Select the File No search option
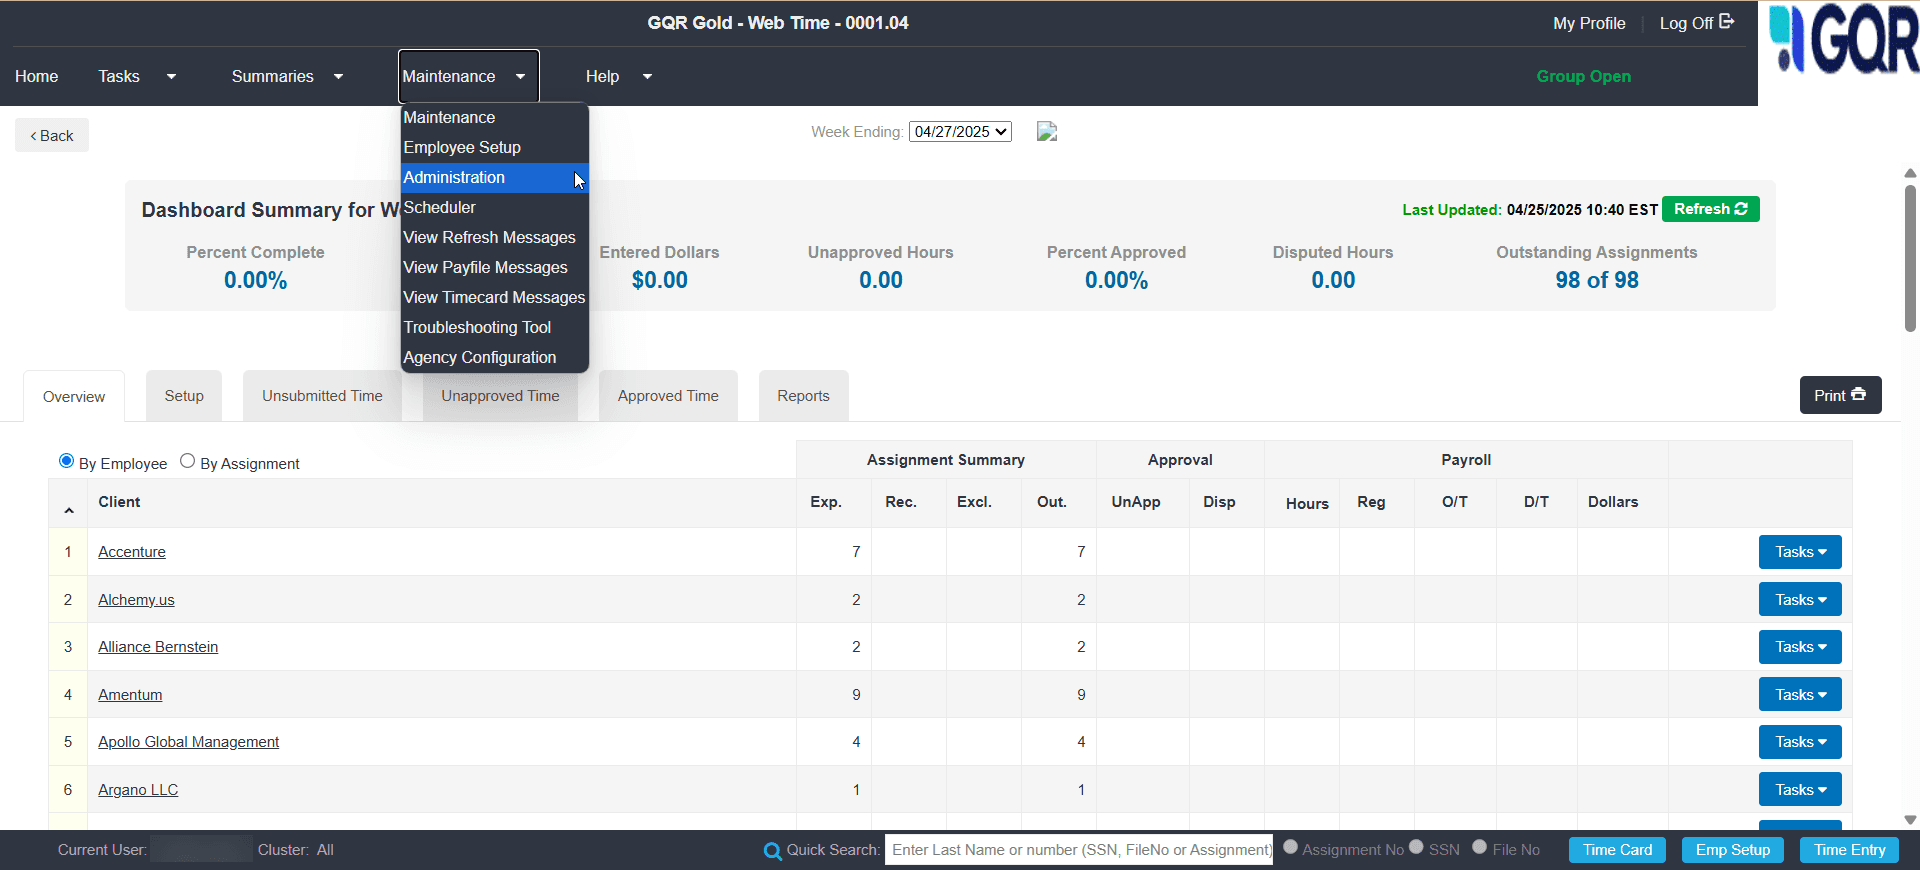The width and height of the screenshot is (1920, 870). click(x=1479, y=847)
